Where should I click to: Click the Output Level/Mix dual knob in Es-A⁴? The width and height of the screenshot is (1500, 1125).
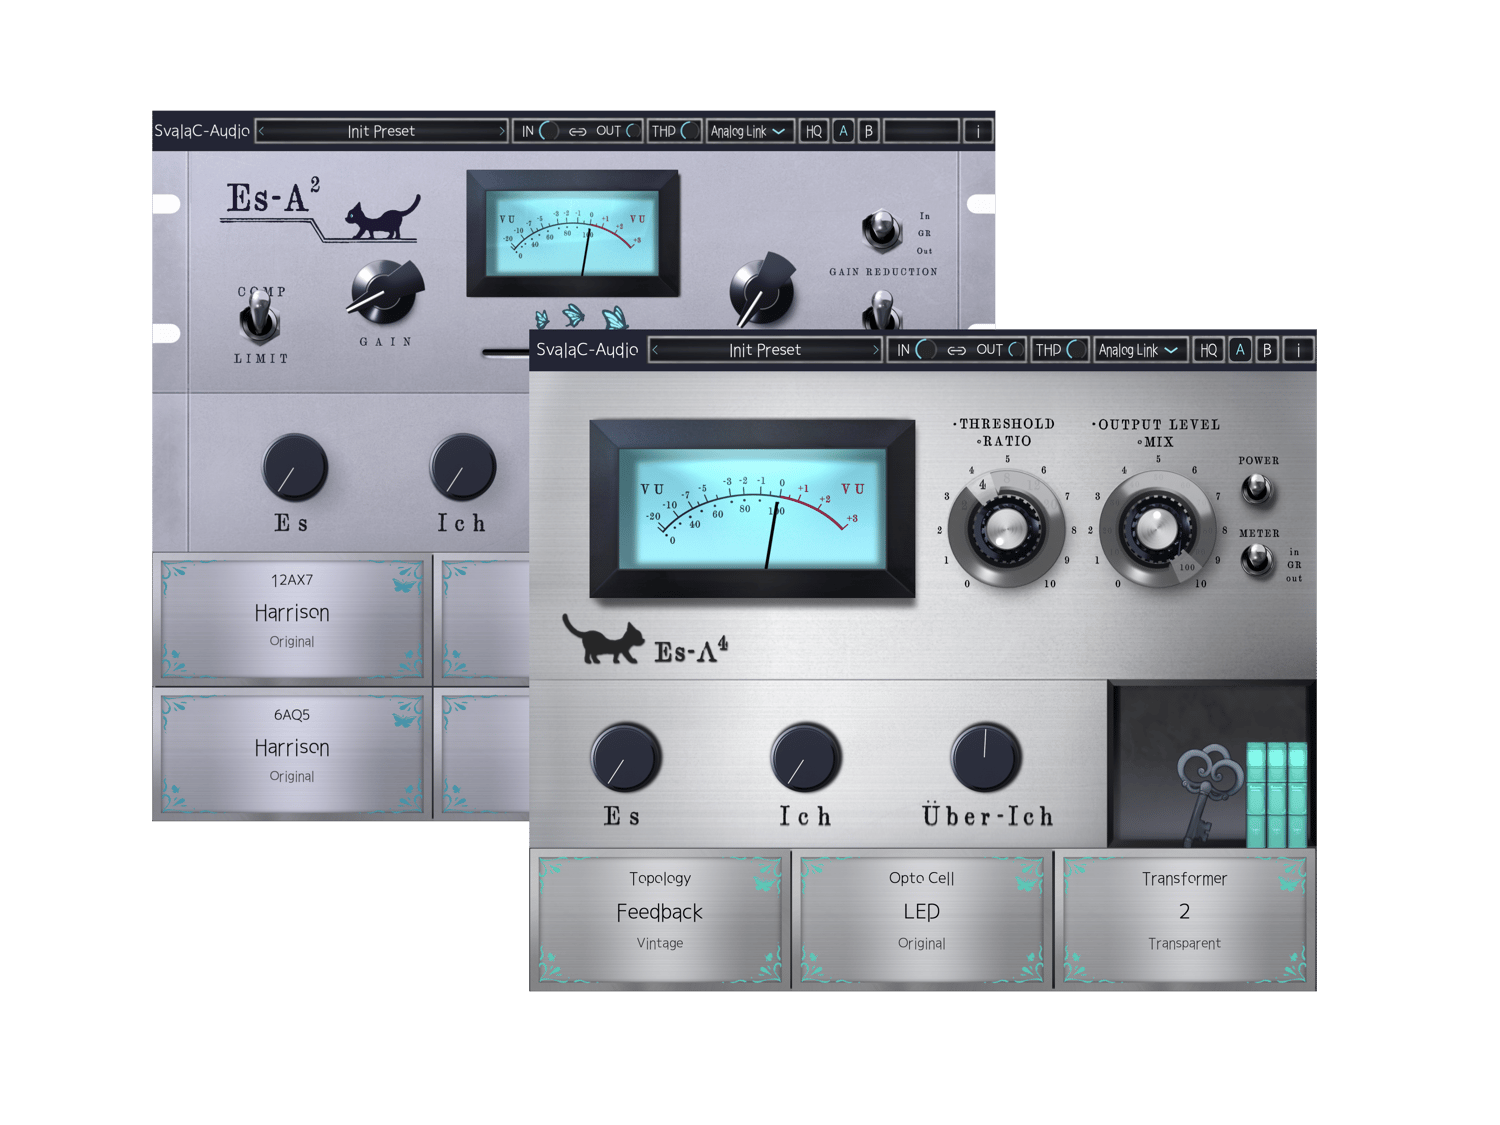coord(1157,527)
